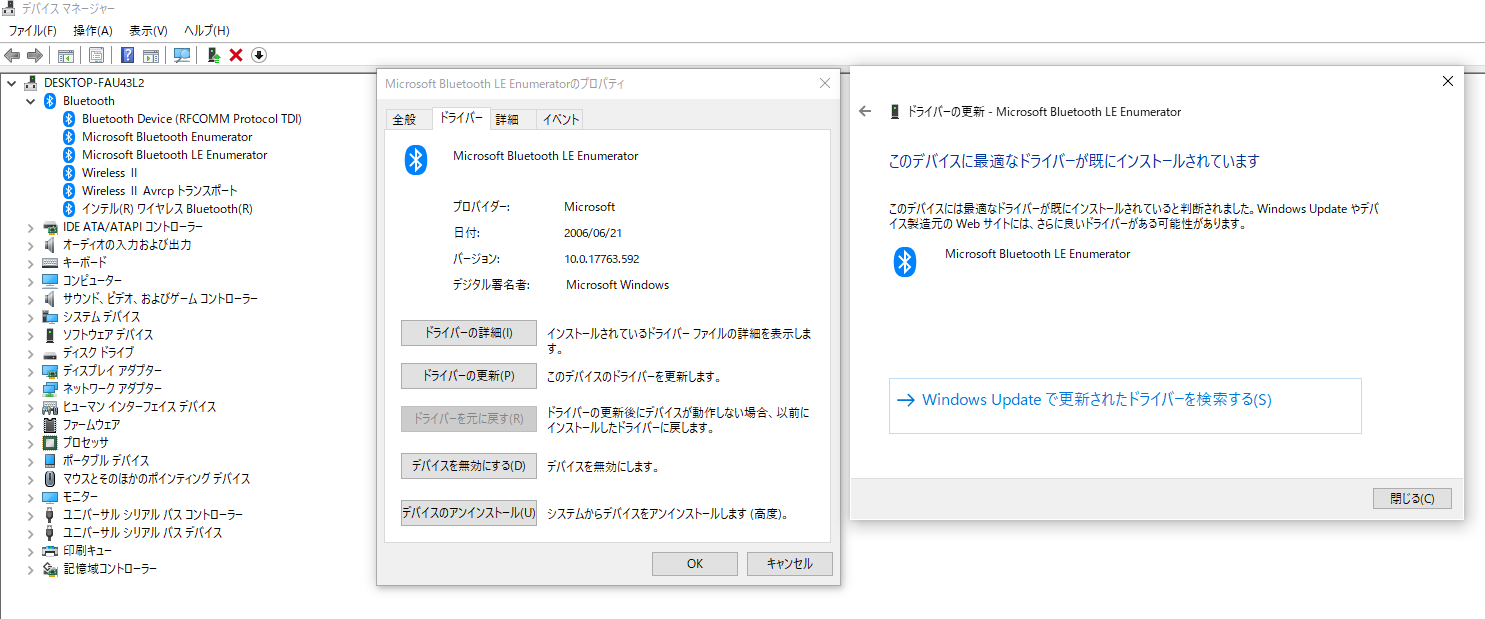Click the ディスプレイ アダプター category icon
Screen dimensions: 1485x619
point(50,371)
